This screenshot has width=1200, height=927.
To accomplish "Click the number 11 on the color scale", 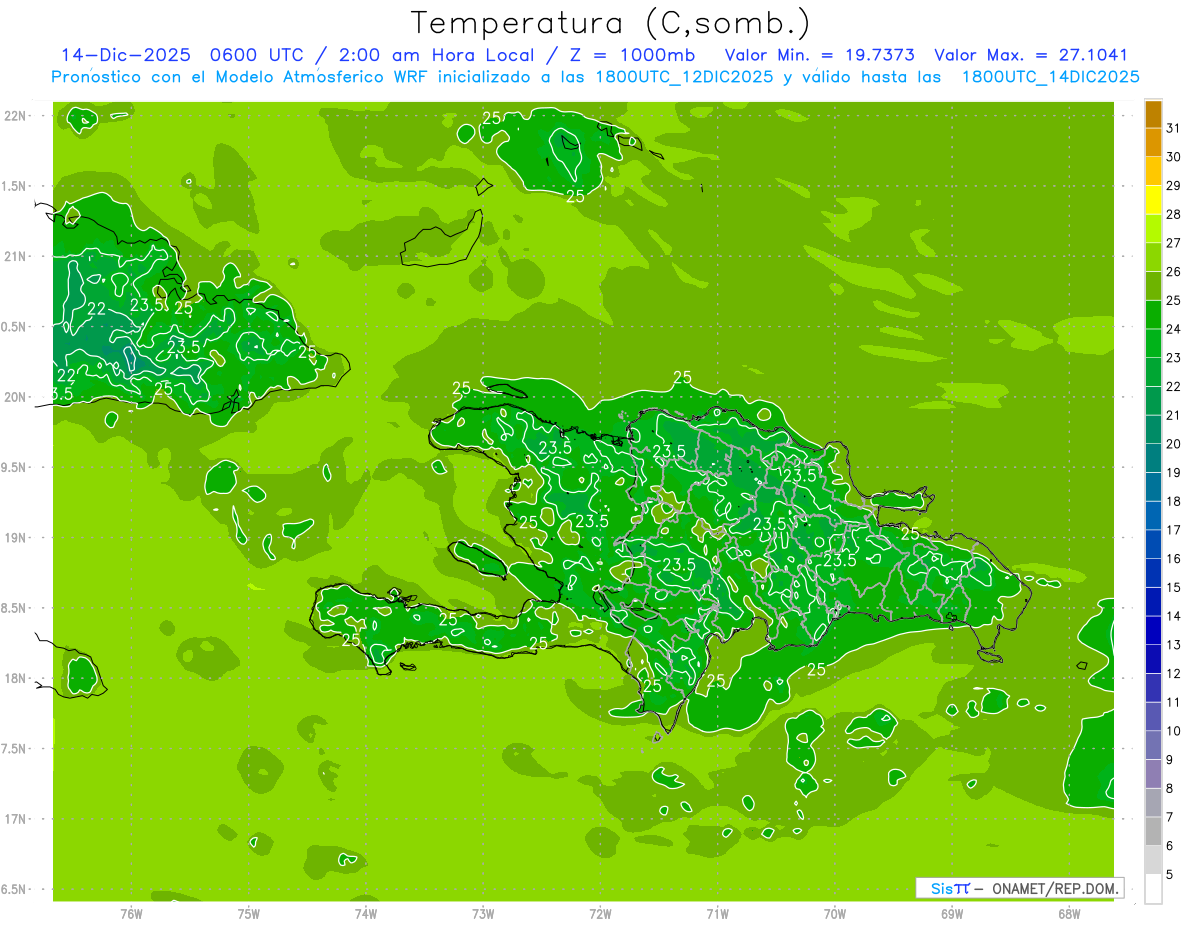I will pos(1174,703).
